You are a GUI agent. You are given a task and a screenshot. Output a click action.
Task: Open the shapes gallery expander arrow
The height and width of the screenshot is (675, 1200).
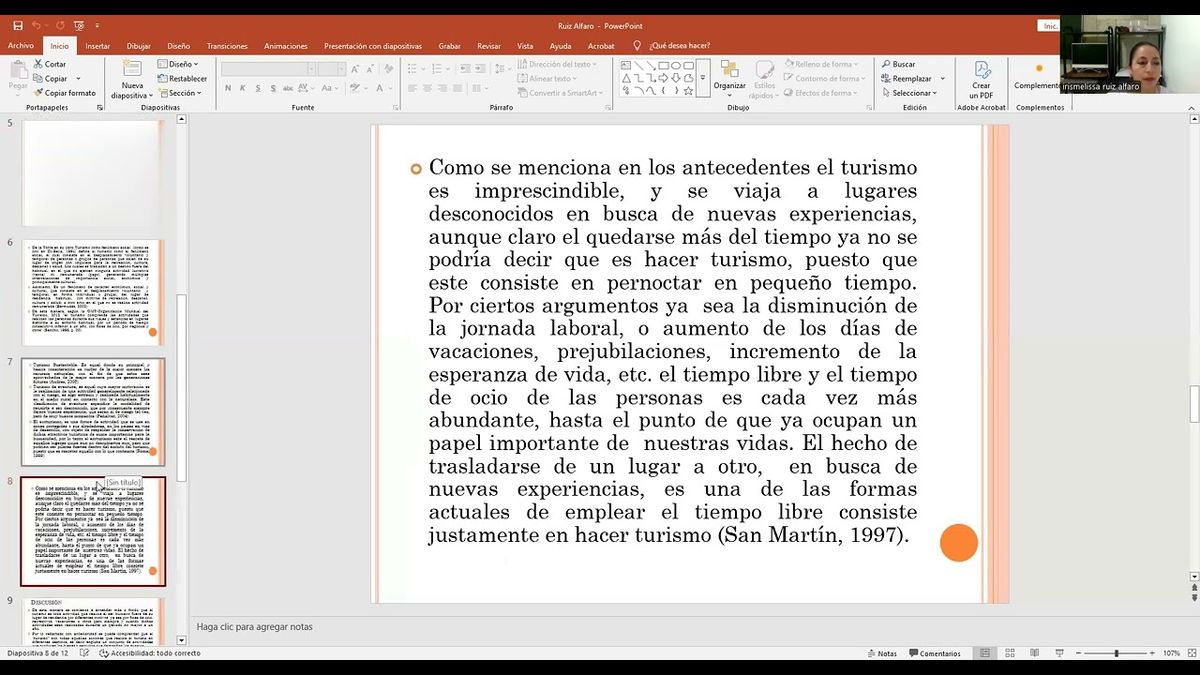(x=703, y=78)
